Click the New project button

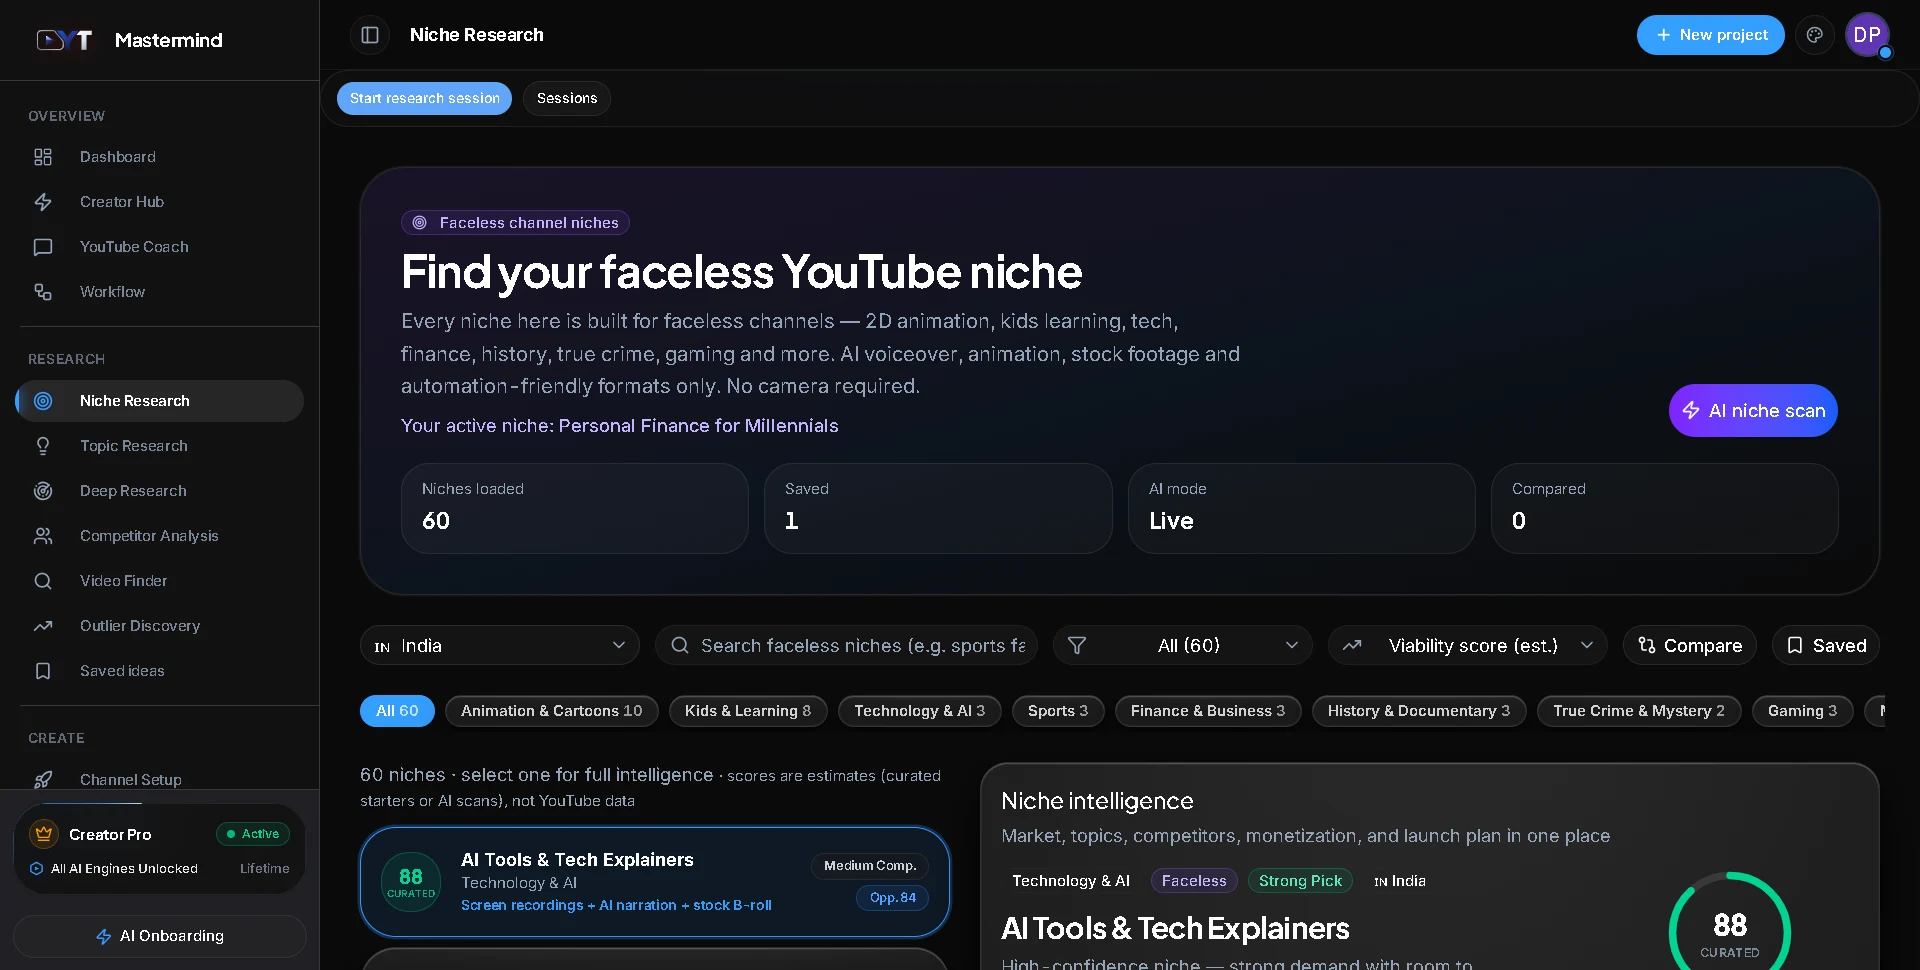tap(1710, 35)
